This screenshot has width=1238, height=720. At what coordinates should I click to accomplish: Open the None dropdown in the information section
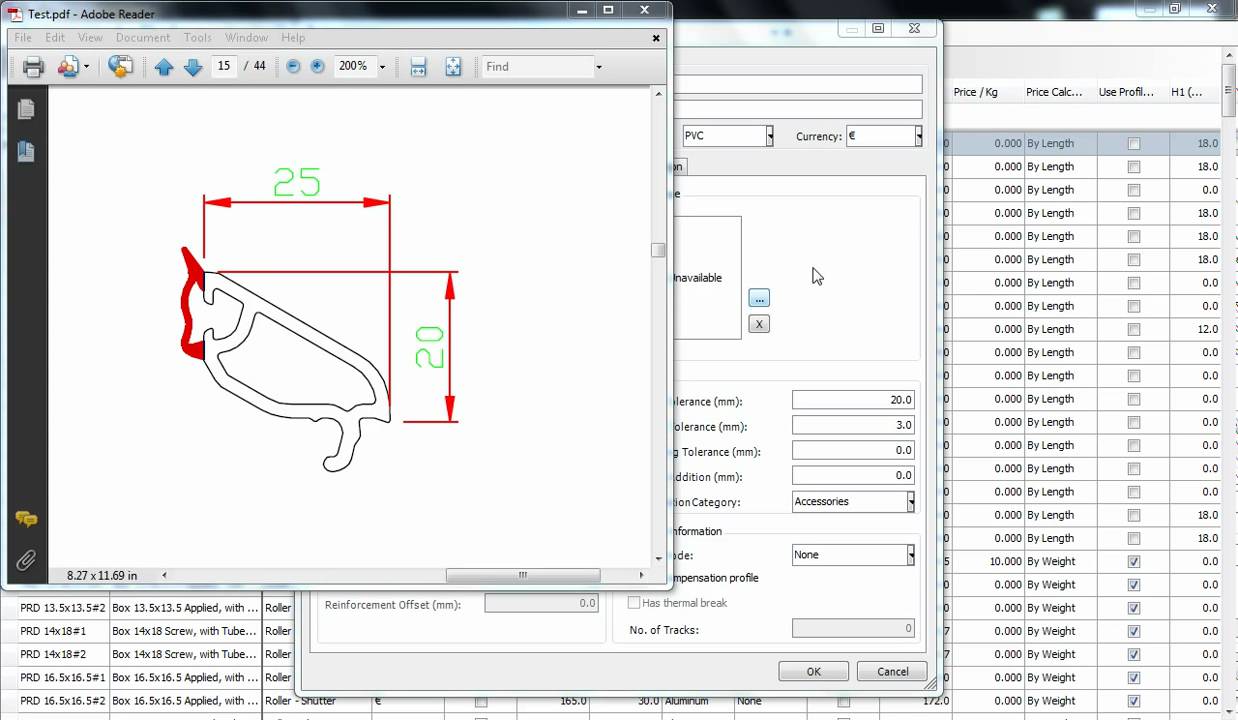(910, 555)
